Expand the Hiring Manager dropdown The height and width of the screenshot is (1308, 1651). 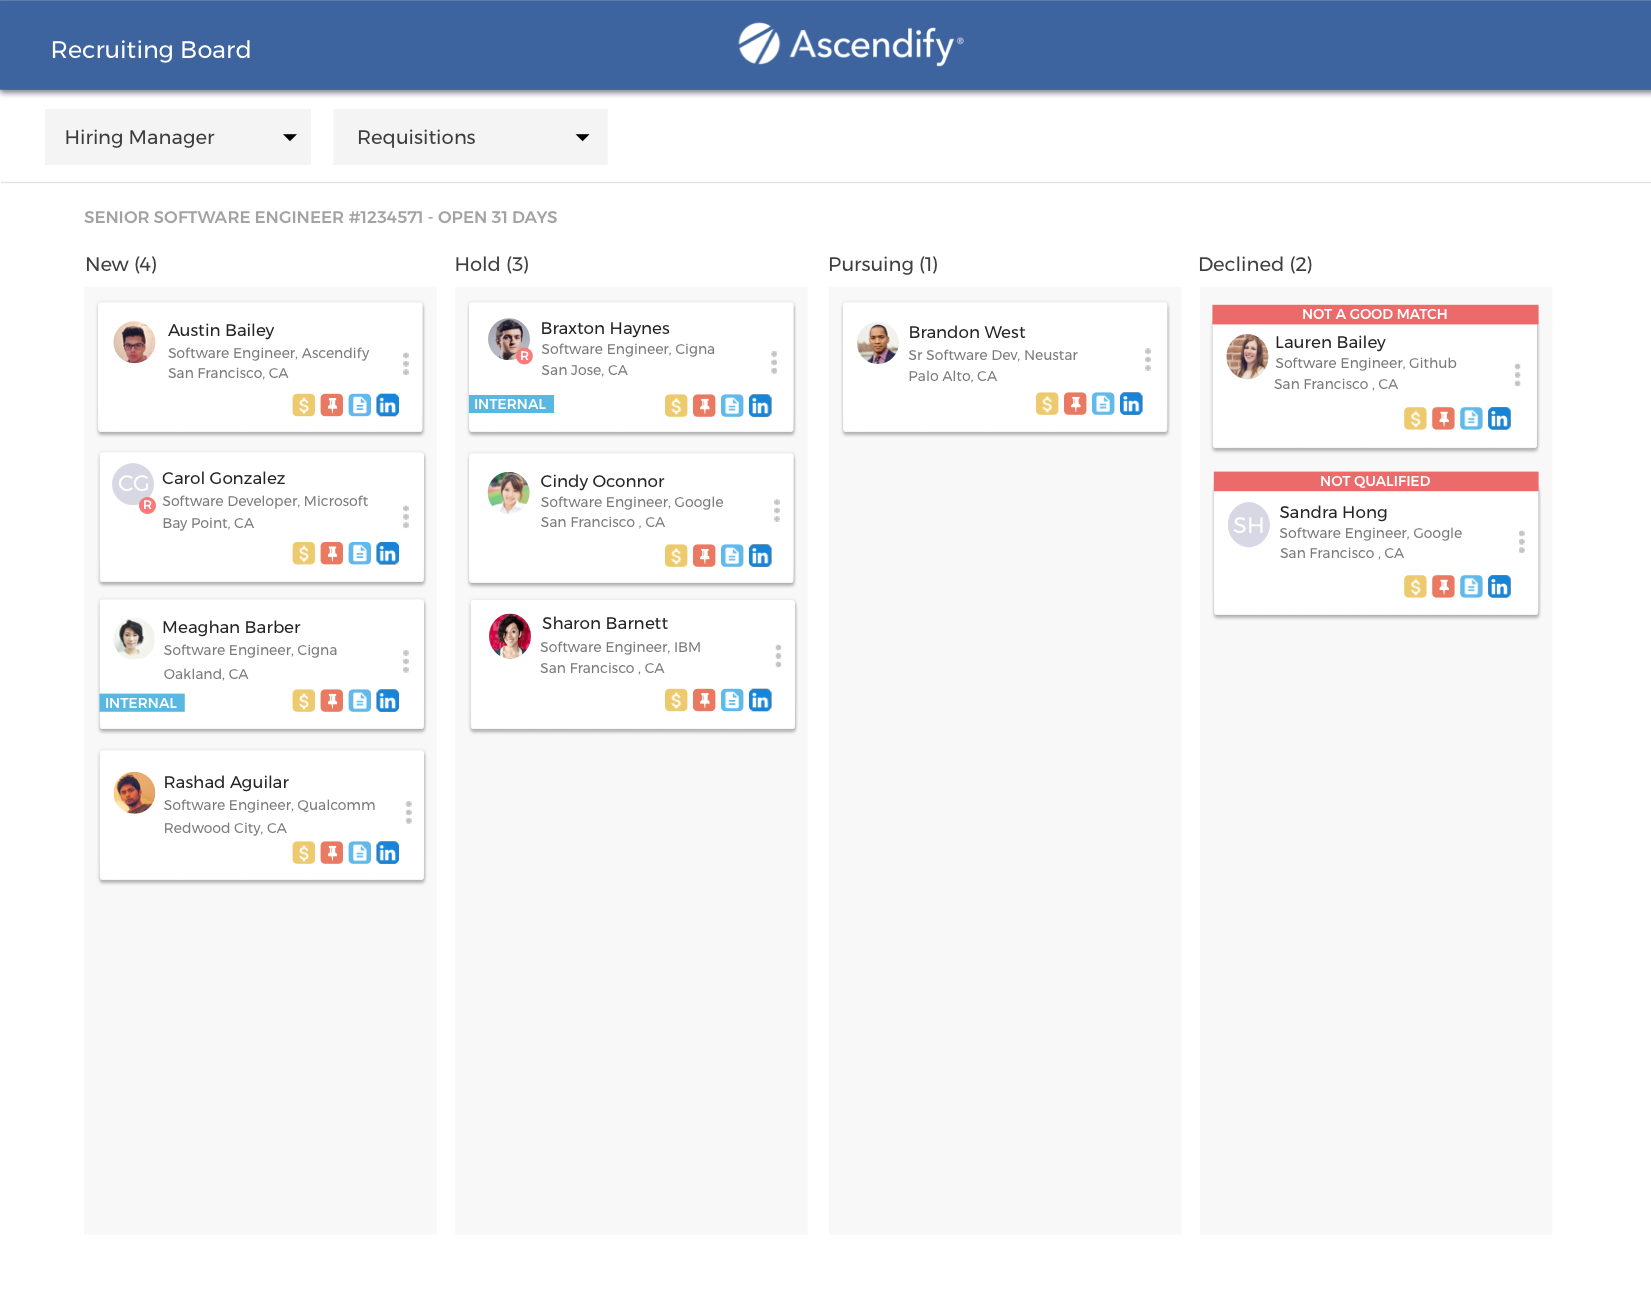coord(178,137)
